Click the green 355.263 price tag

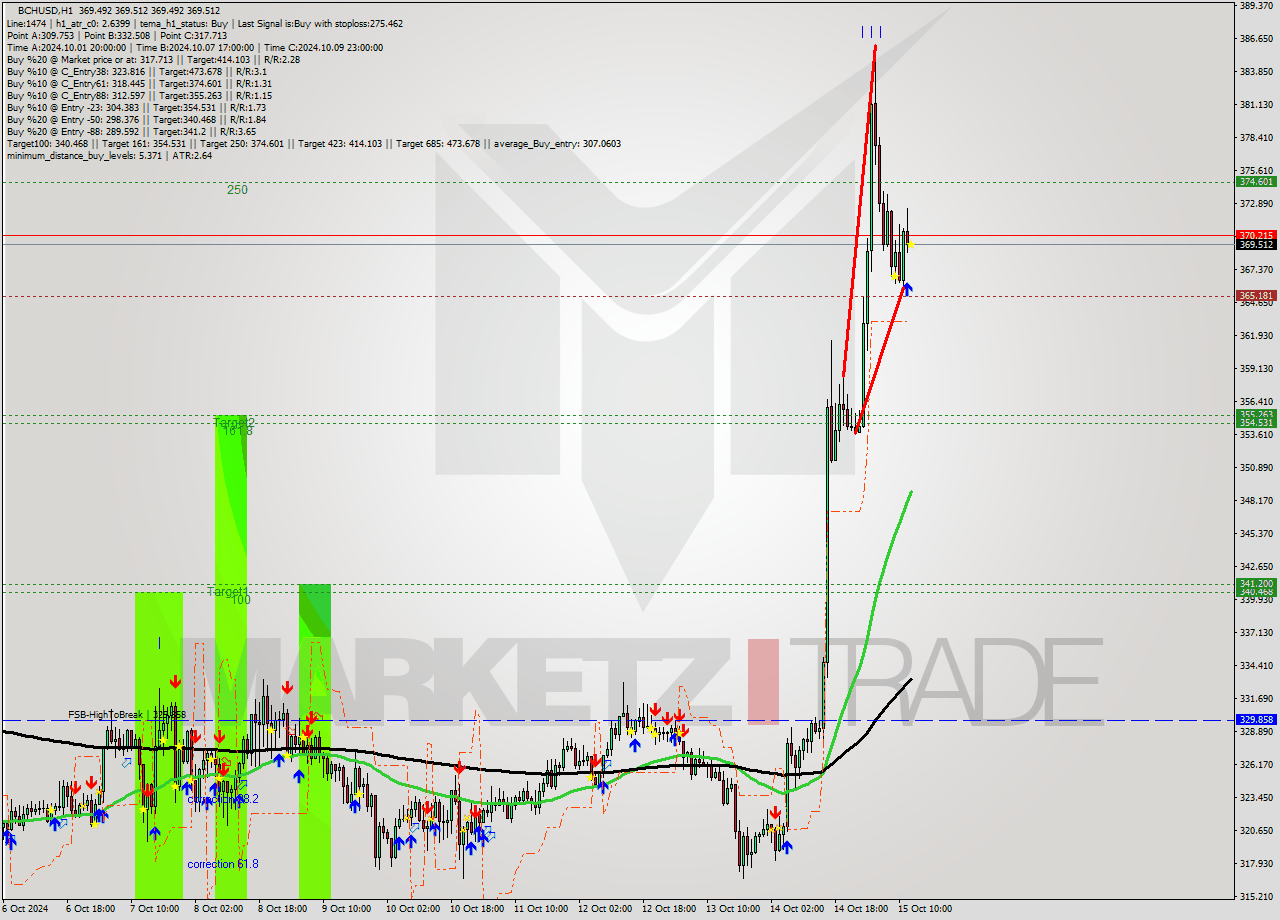click(1256, 414)
